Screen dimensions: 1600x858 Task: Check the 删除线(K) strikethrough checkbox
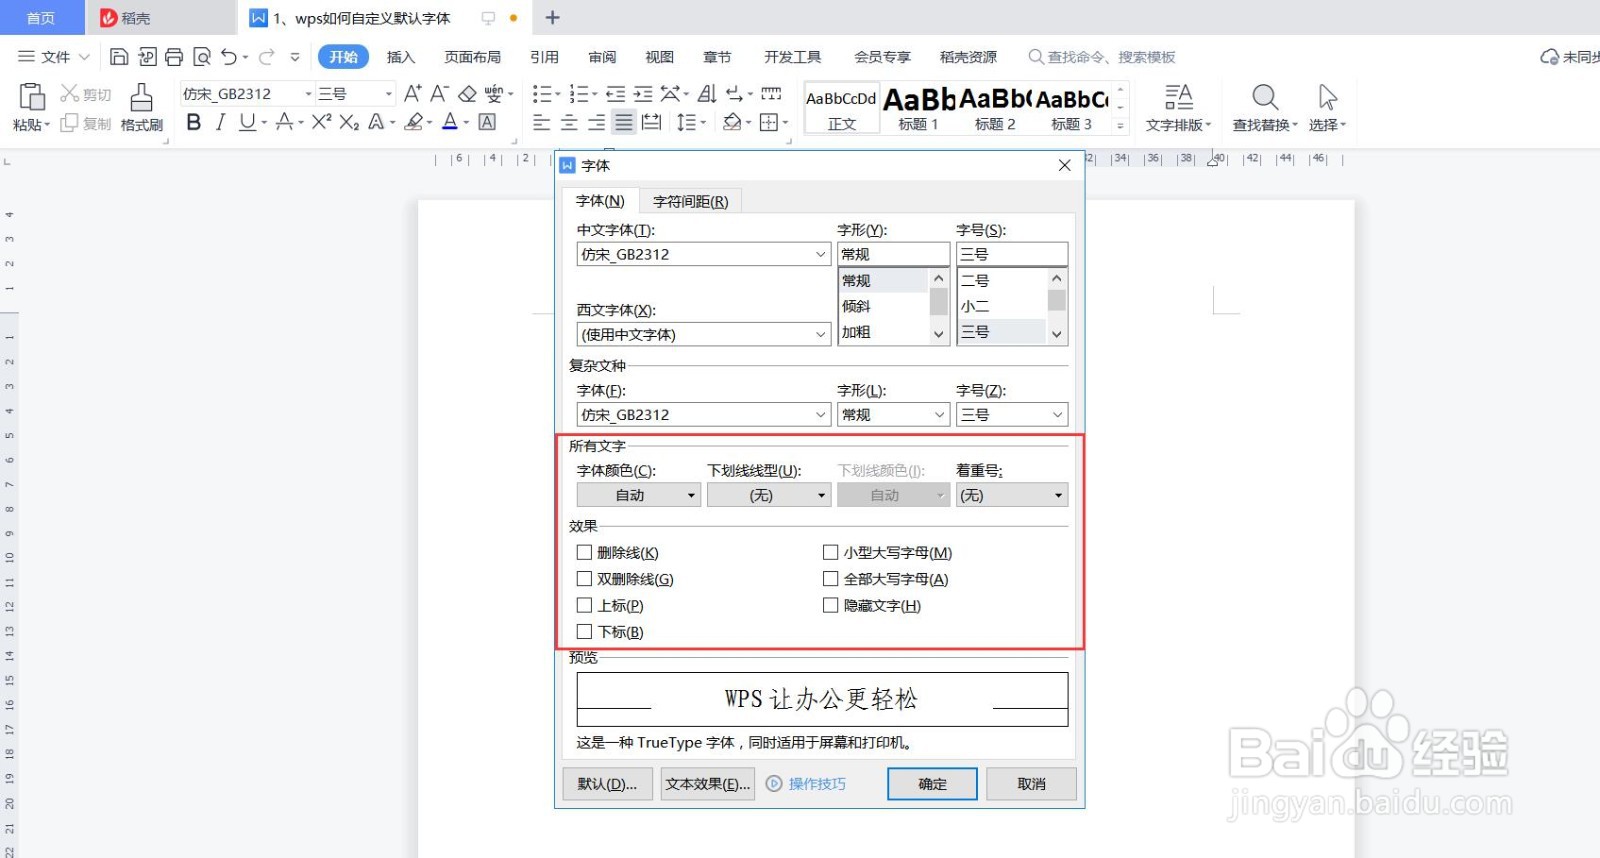click(584, 552)
